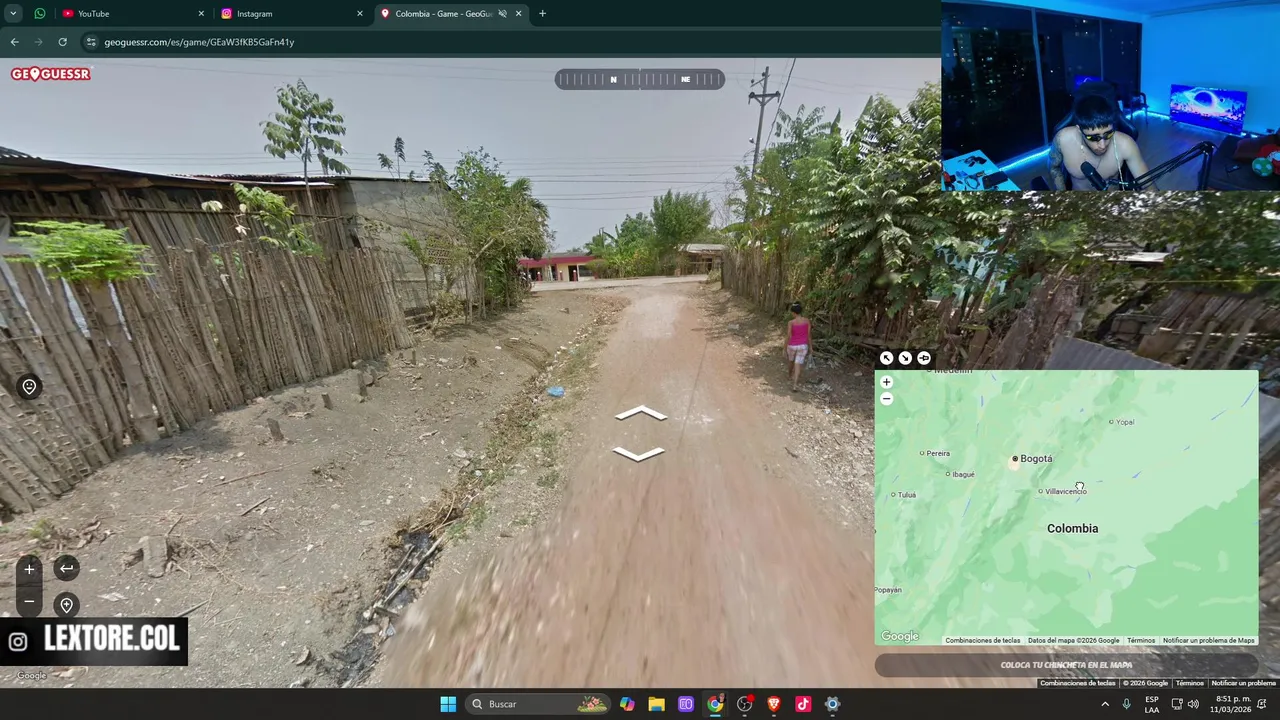Click the GeoGuessr logo

tap(51, 74)
